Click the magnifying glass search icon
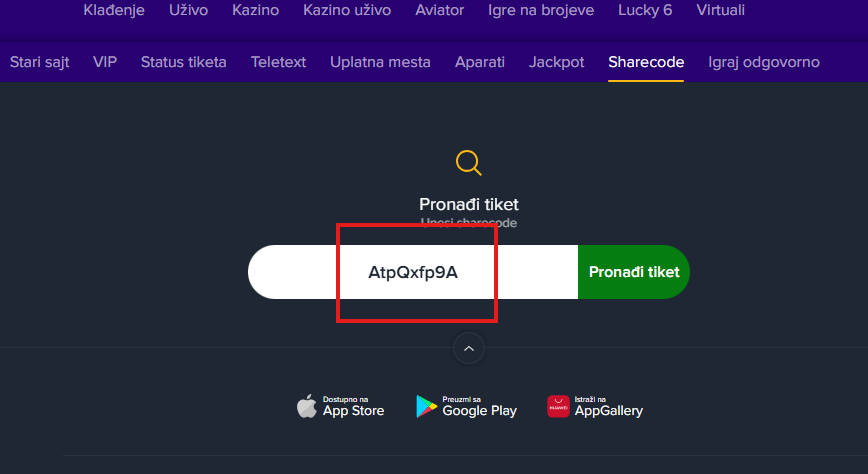Viewport: 868px width, 474px height. (468, 162)
